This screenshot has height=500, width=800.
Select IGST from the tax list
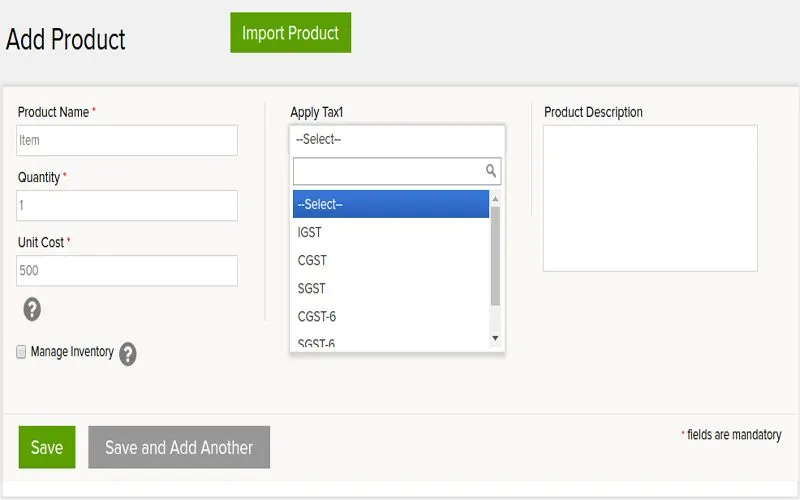[x=391, y=232]
